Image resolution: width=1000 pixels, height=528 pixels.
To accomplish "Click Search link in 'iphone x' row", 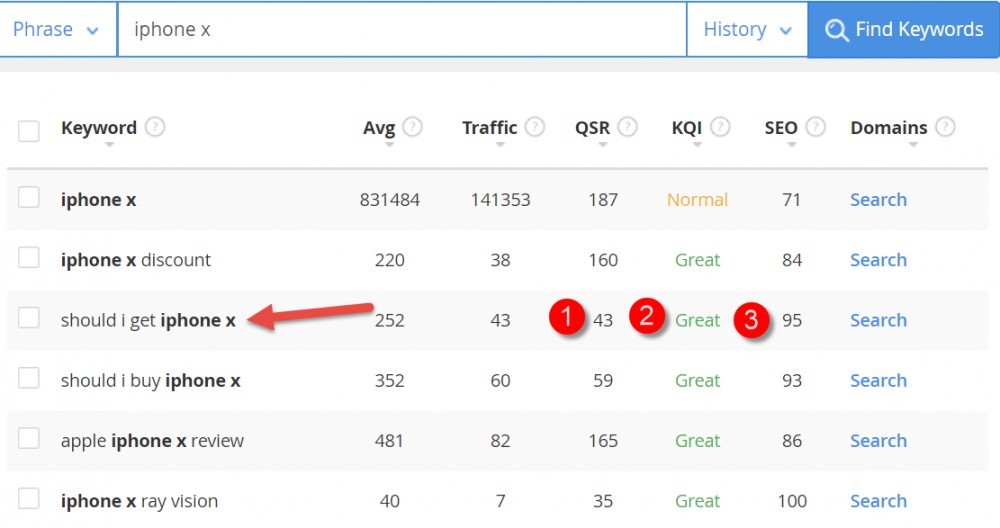I will click(x=878, y=200).
